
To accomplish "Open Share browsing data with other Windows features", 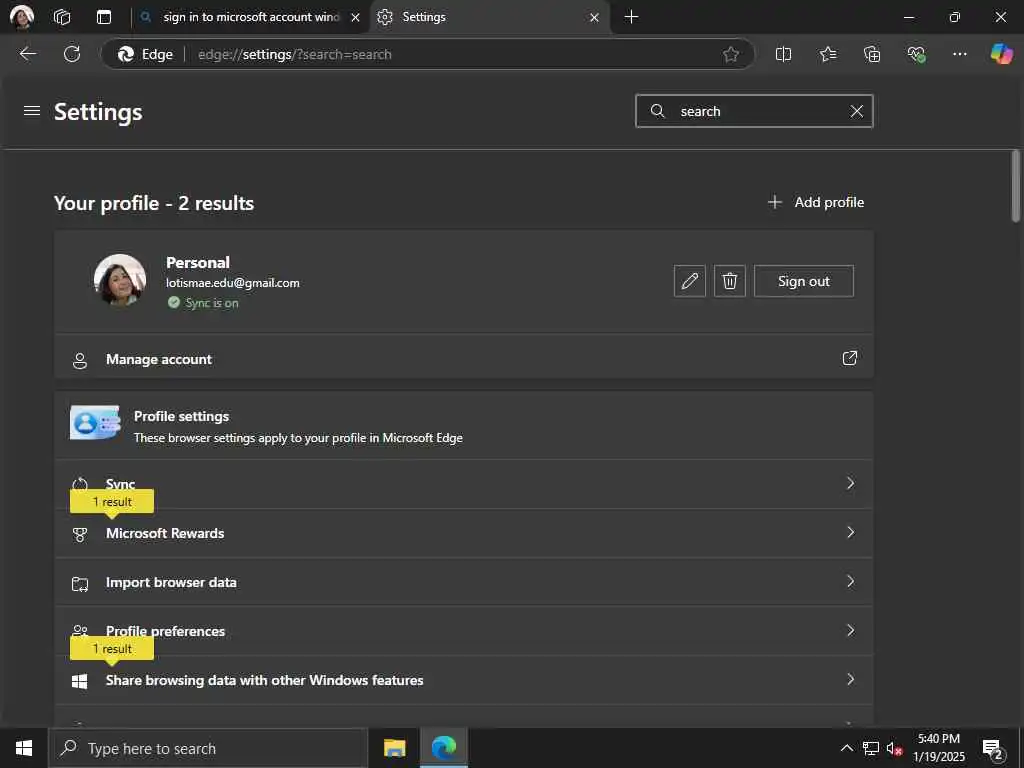I will (x=464, y=680).
